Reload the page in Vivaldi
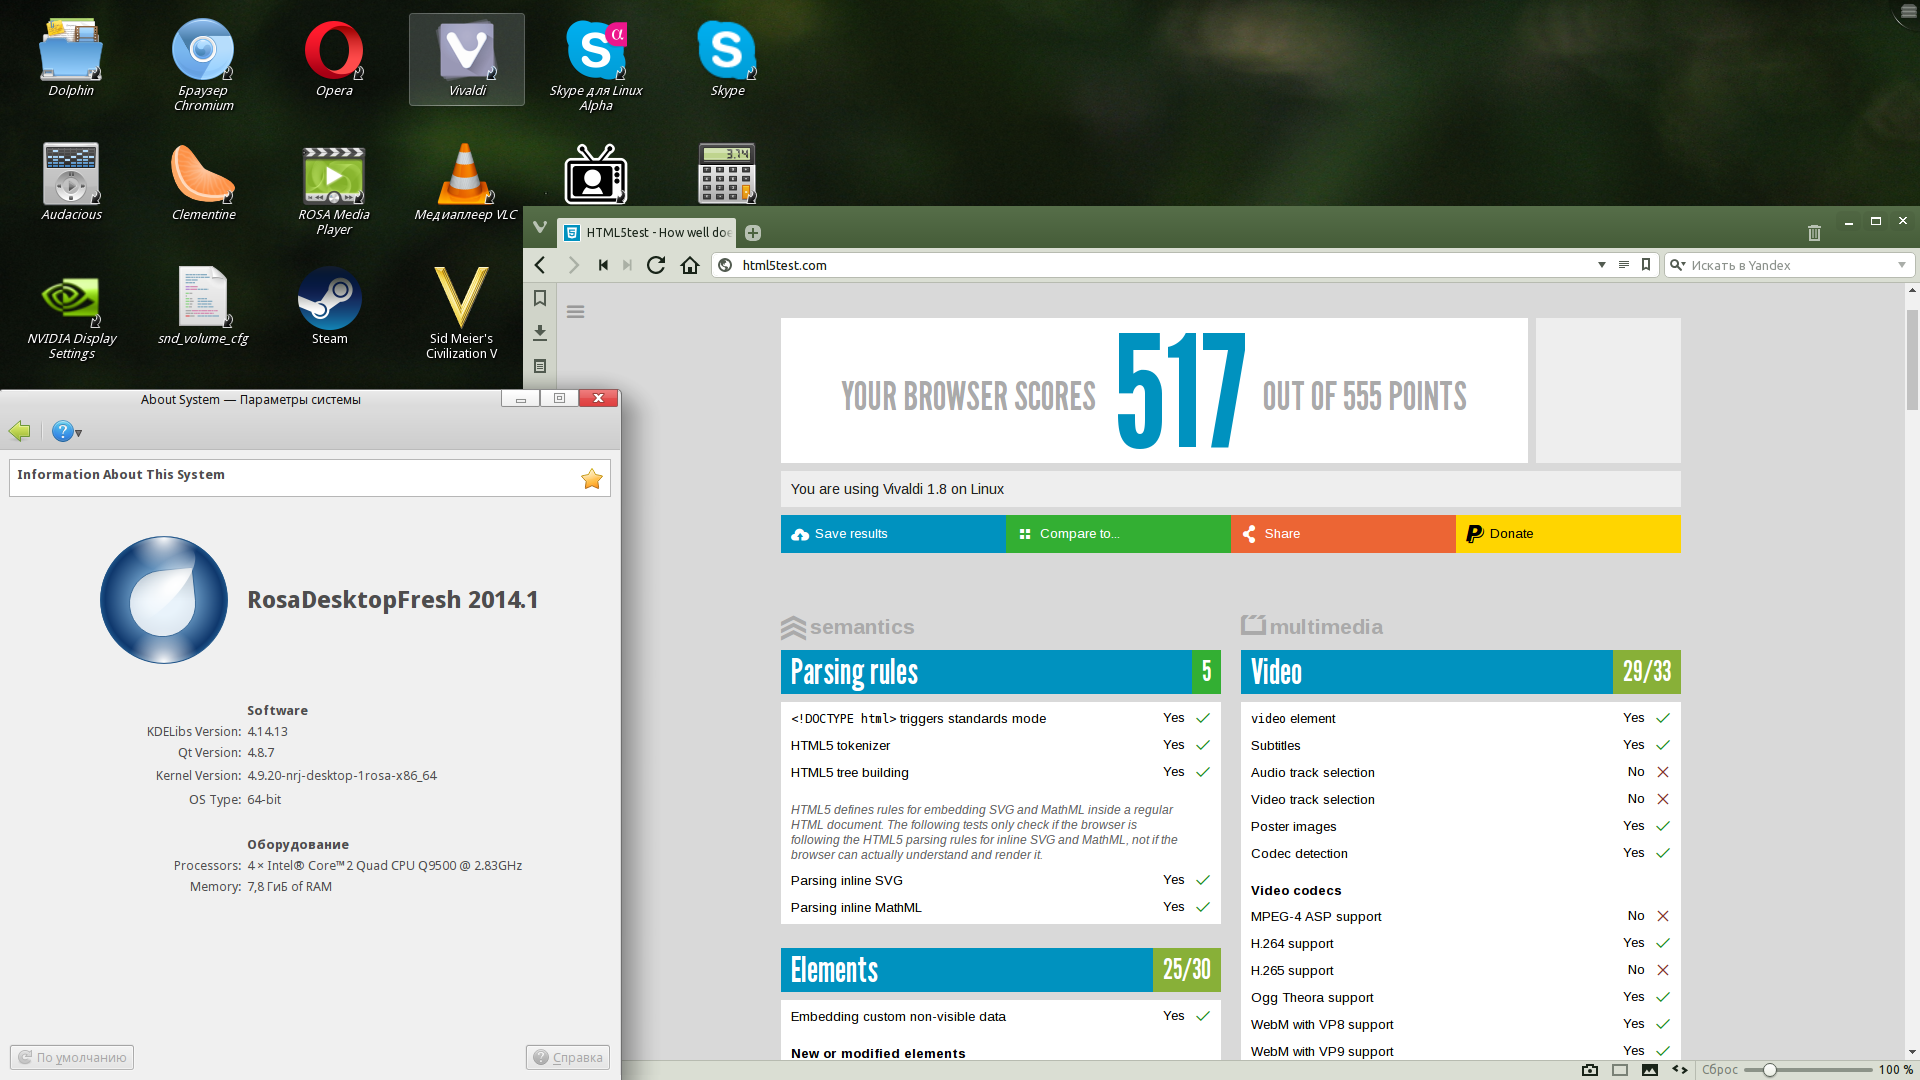 pos(656,265)
